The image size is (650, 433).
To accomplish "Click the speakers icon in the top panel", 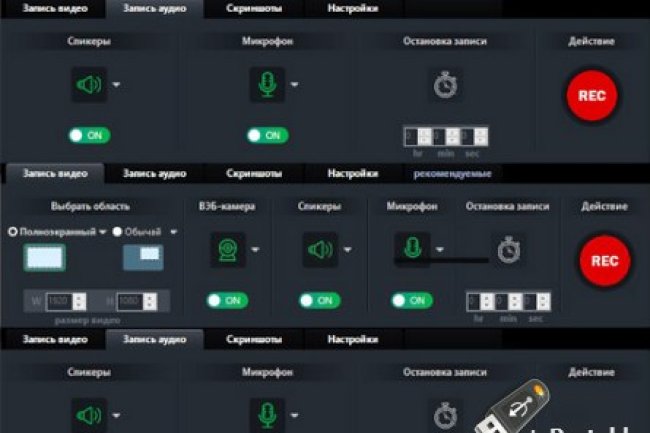I will point(90,85).
